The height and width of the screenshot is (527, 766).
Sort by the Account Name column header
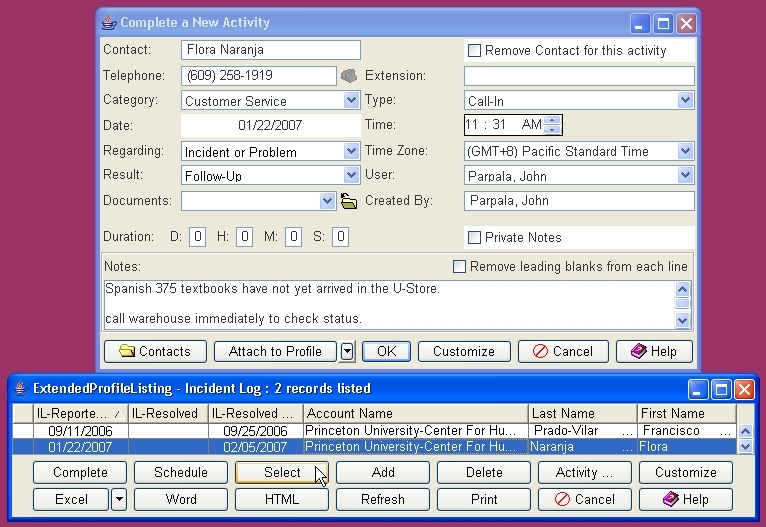pos(416,414)
